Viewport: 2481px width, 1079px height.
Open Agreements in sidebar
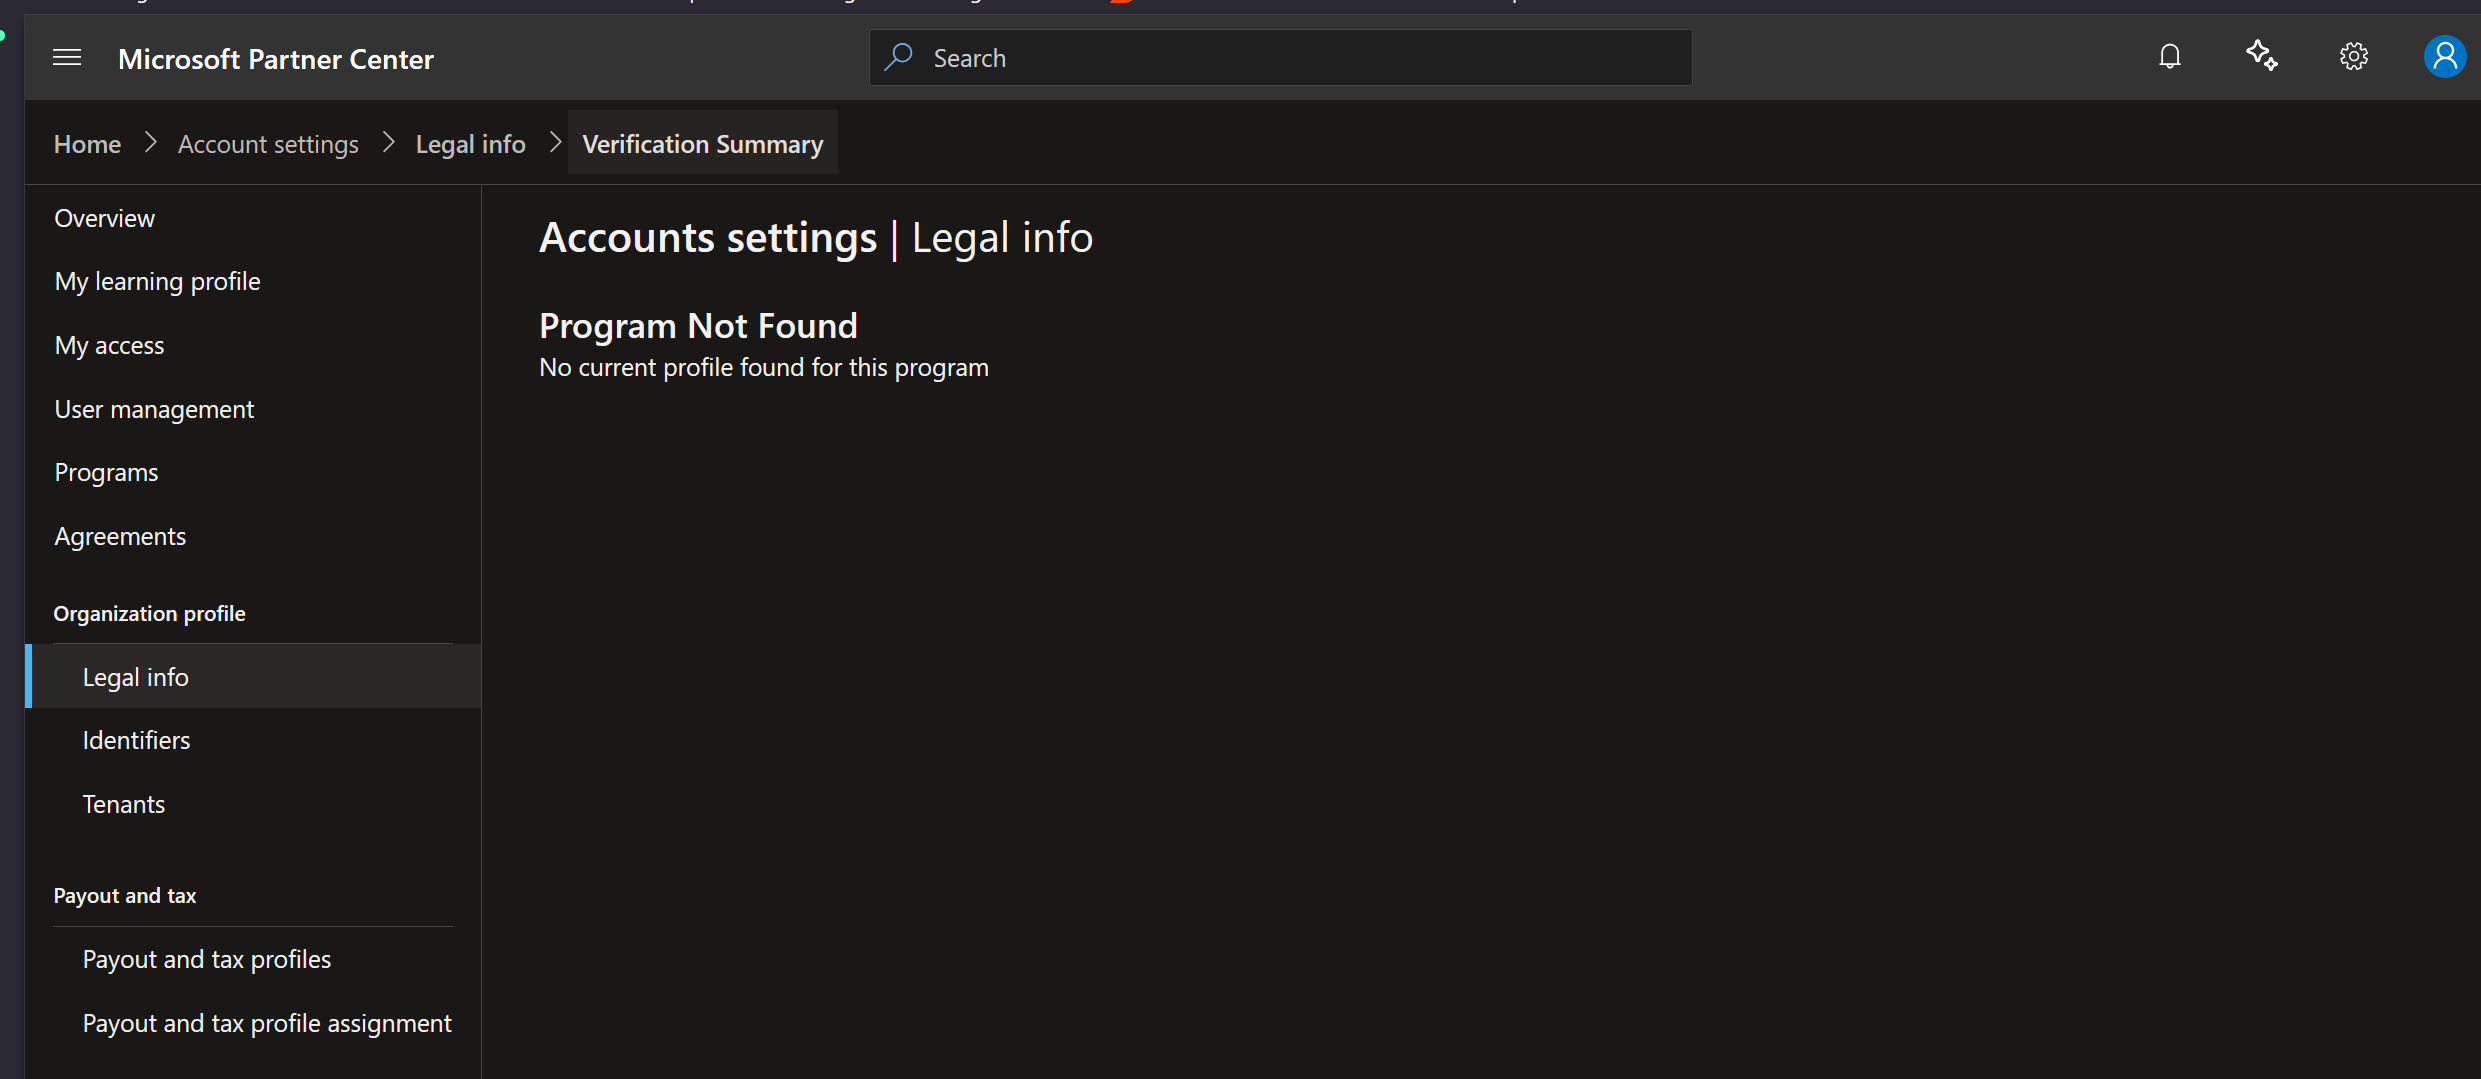[121, 537]
